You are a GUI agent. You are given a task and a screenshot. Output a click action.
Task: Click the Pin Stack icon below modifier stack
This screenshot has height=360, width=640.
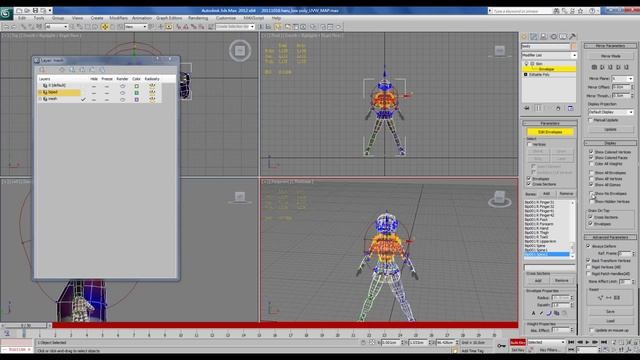pyautogui.click(x=527, y=108)
